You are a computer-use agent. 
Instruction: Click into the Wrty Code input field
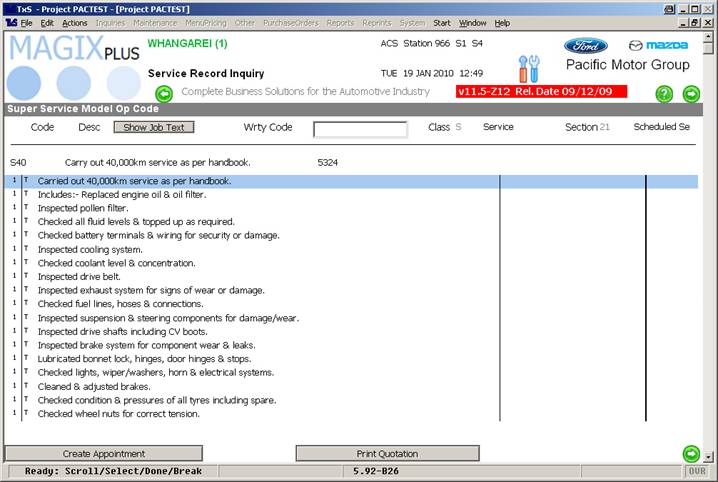(x=360, y=129)
